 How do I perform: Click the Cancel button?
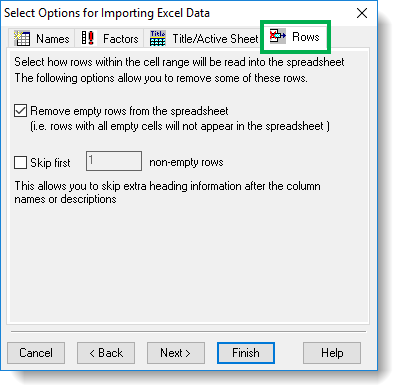36,353
